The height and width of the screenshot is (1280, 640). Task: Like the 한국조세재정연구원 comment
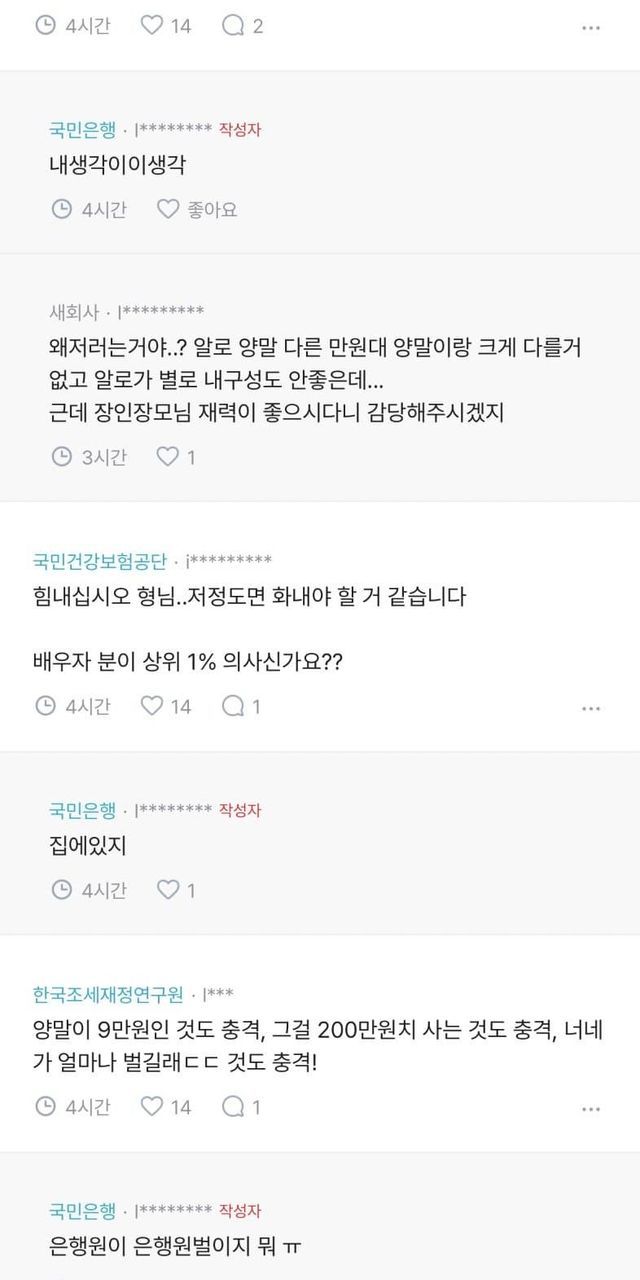tap(152, 1107)
